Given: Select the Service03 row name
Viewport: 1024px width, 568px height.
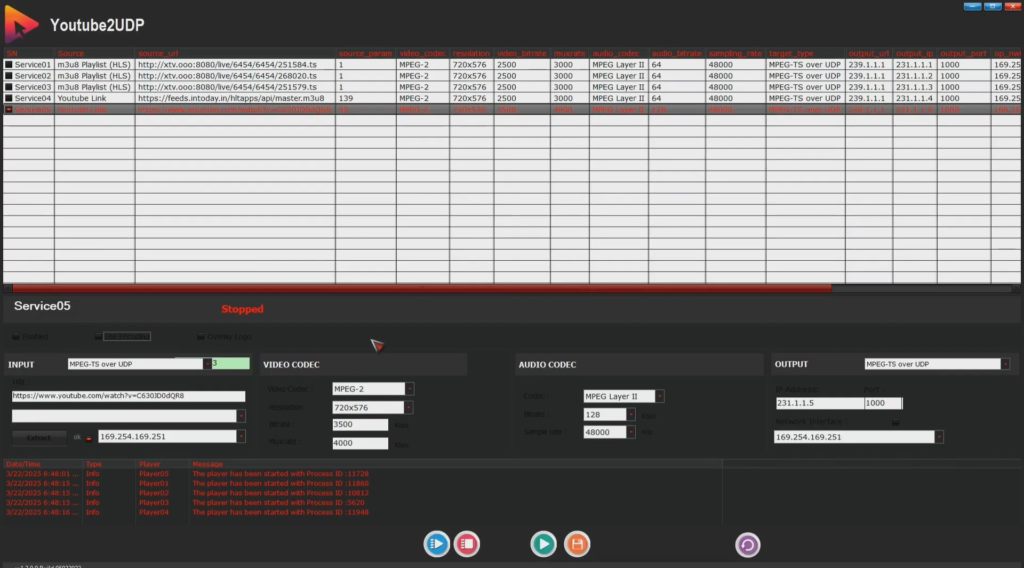Looking at the screenshot, I should (33, 87).
